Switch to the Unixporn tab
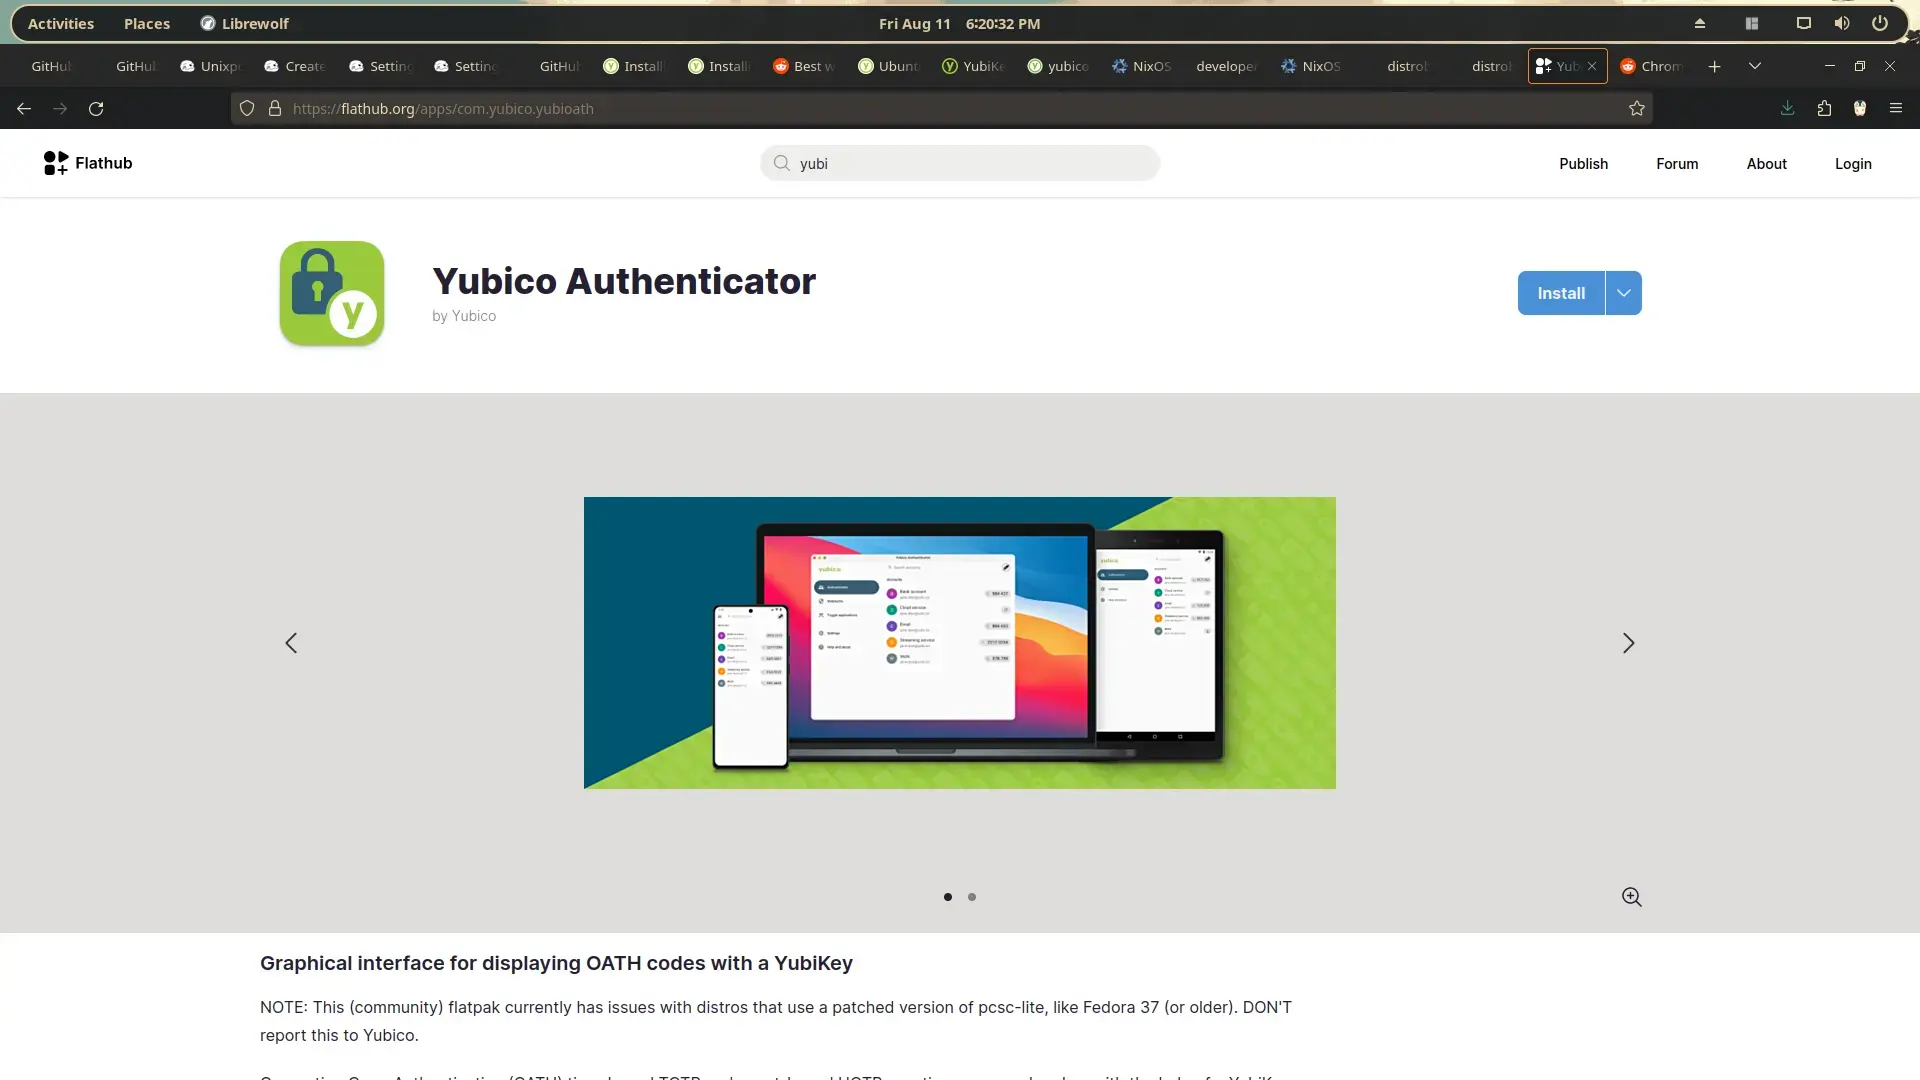Viewport: 1920px width, 1080px height. pyautogui.click(x=211, y=67)
